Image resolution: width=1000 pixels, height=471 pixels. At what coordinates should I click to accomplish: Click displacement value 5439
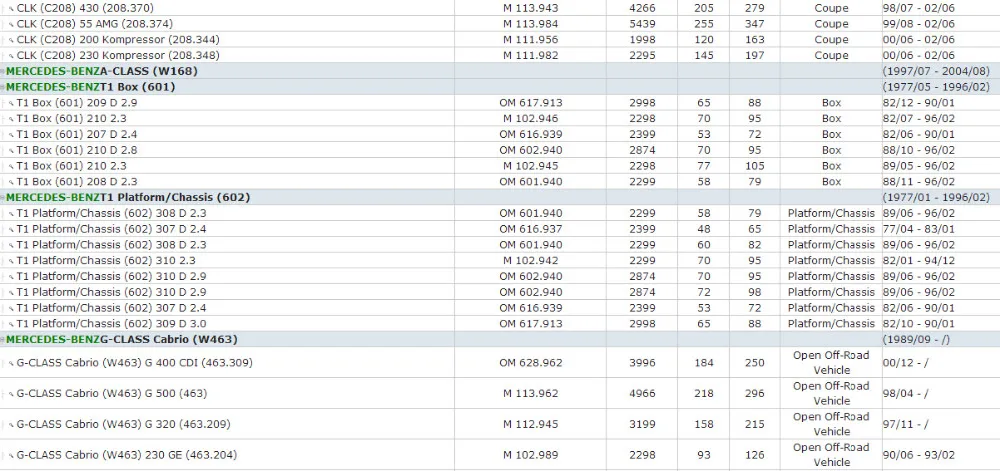click(642, 24)
